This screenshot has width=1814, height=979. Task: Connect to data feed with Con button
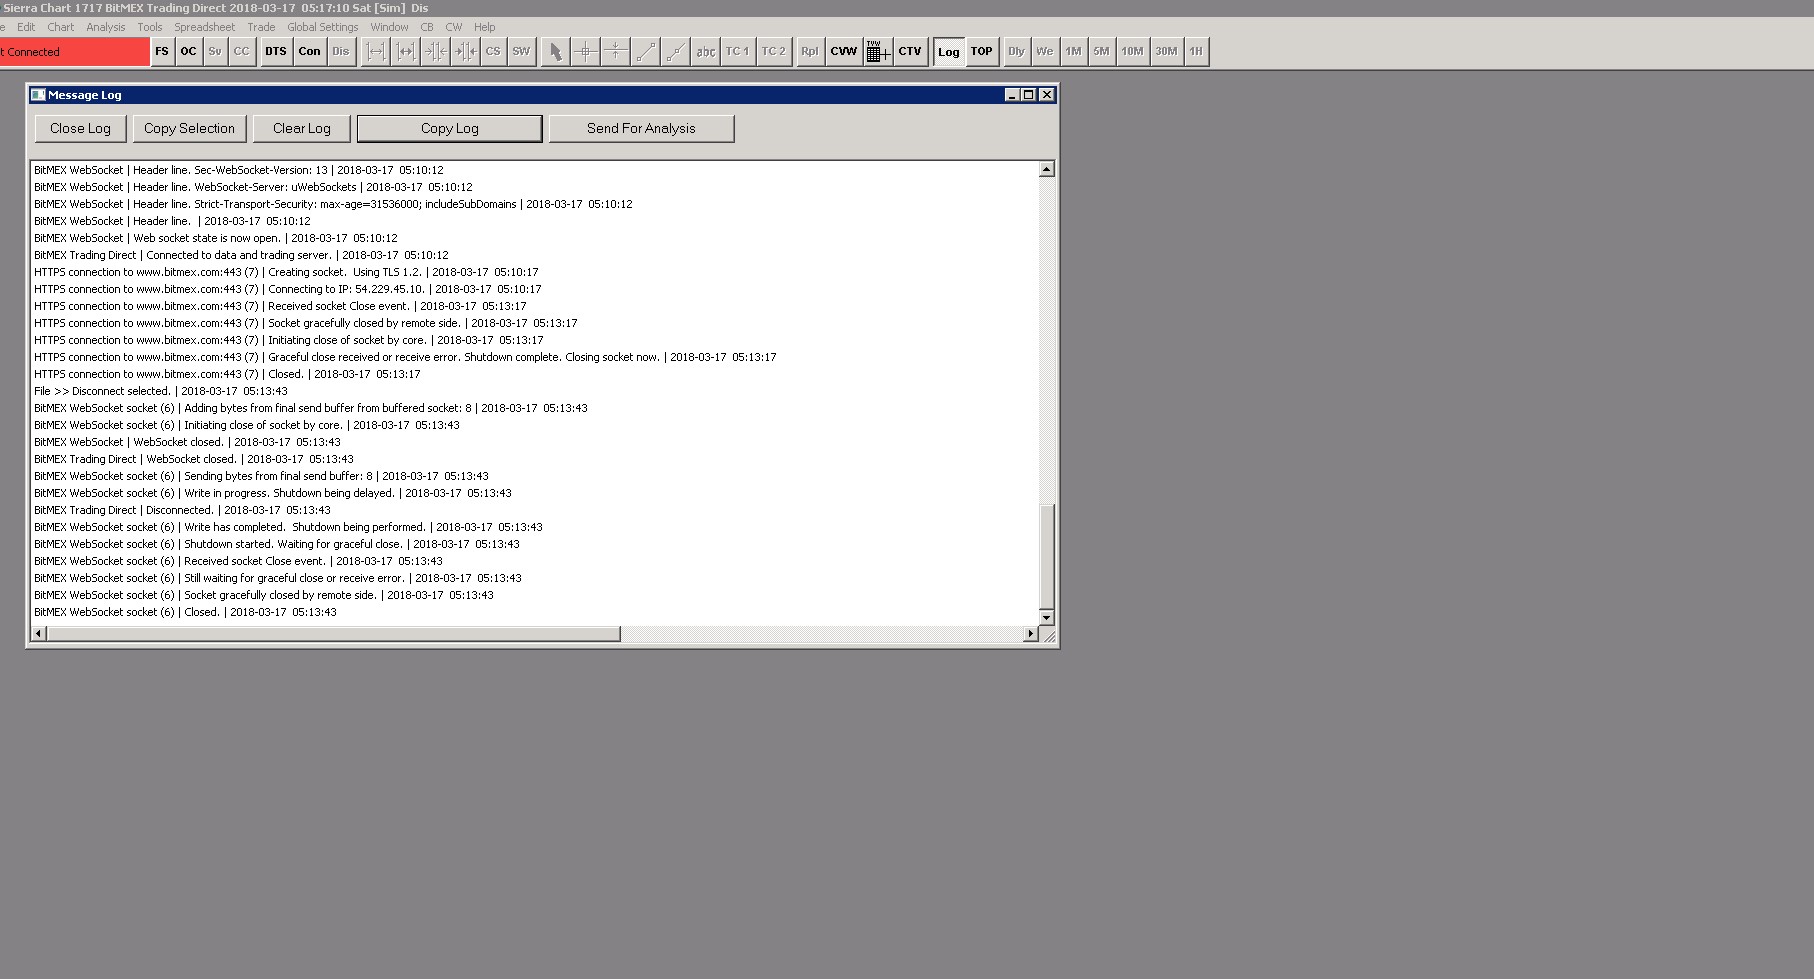click(x=310, y=52)
